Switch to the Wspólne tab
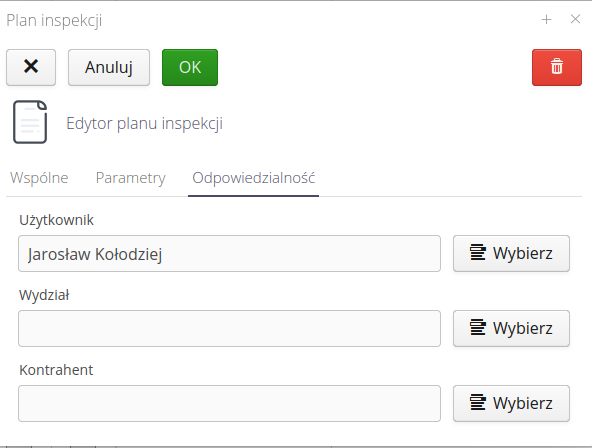The image size is (592, 448). (x=39, y=178)
